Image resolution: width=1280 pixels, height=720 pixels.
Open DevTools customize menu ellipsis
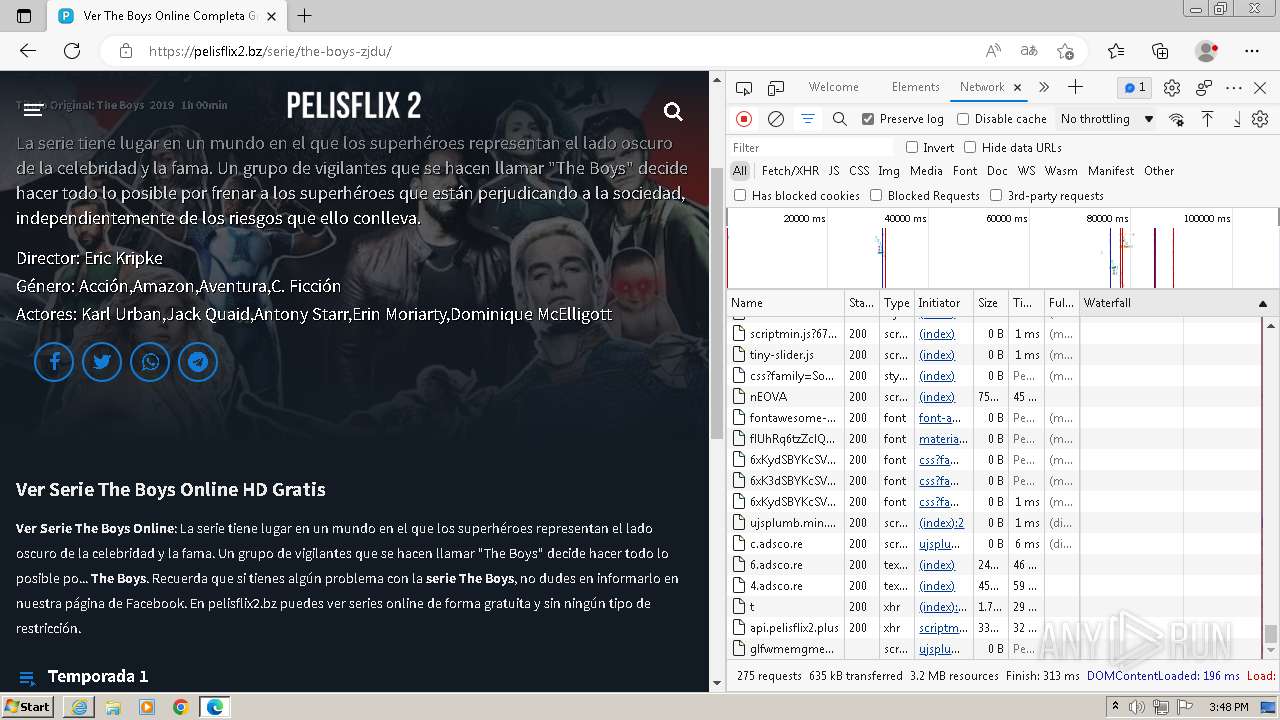coord(1234,88)
